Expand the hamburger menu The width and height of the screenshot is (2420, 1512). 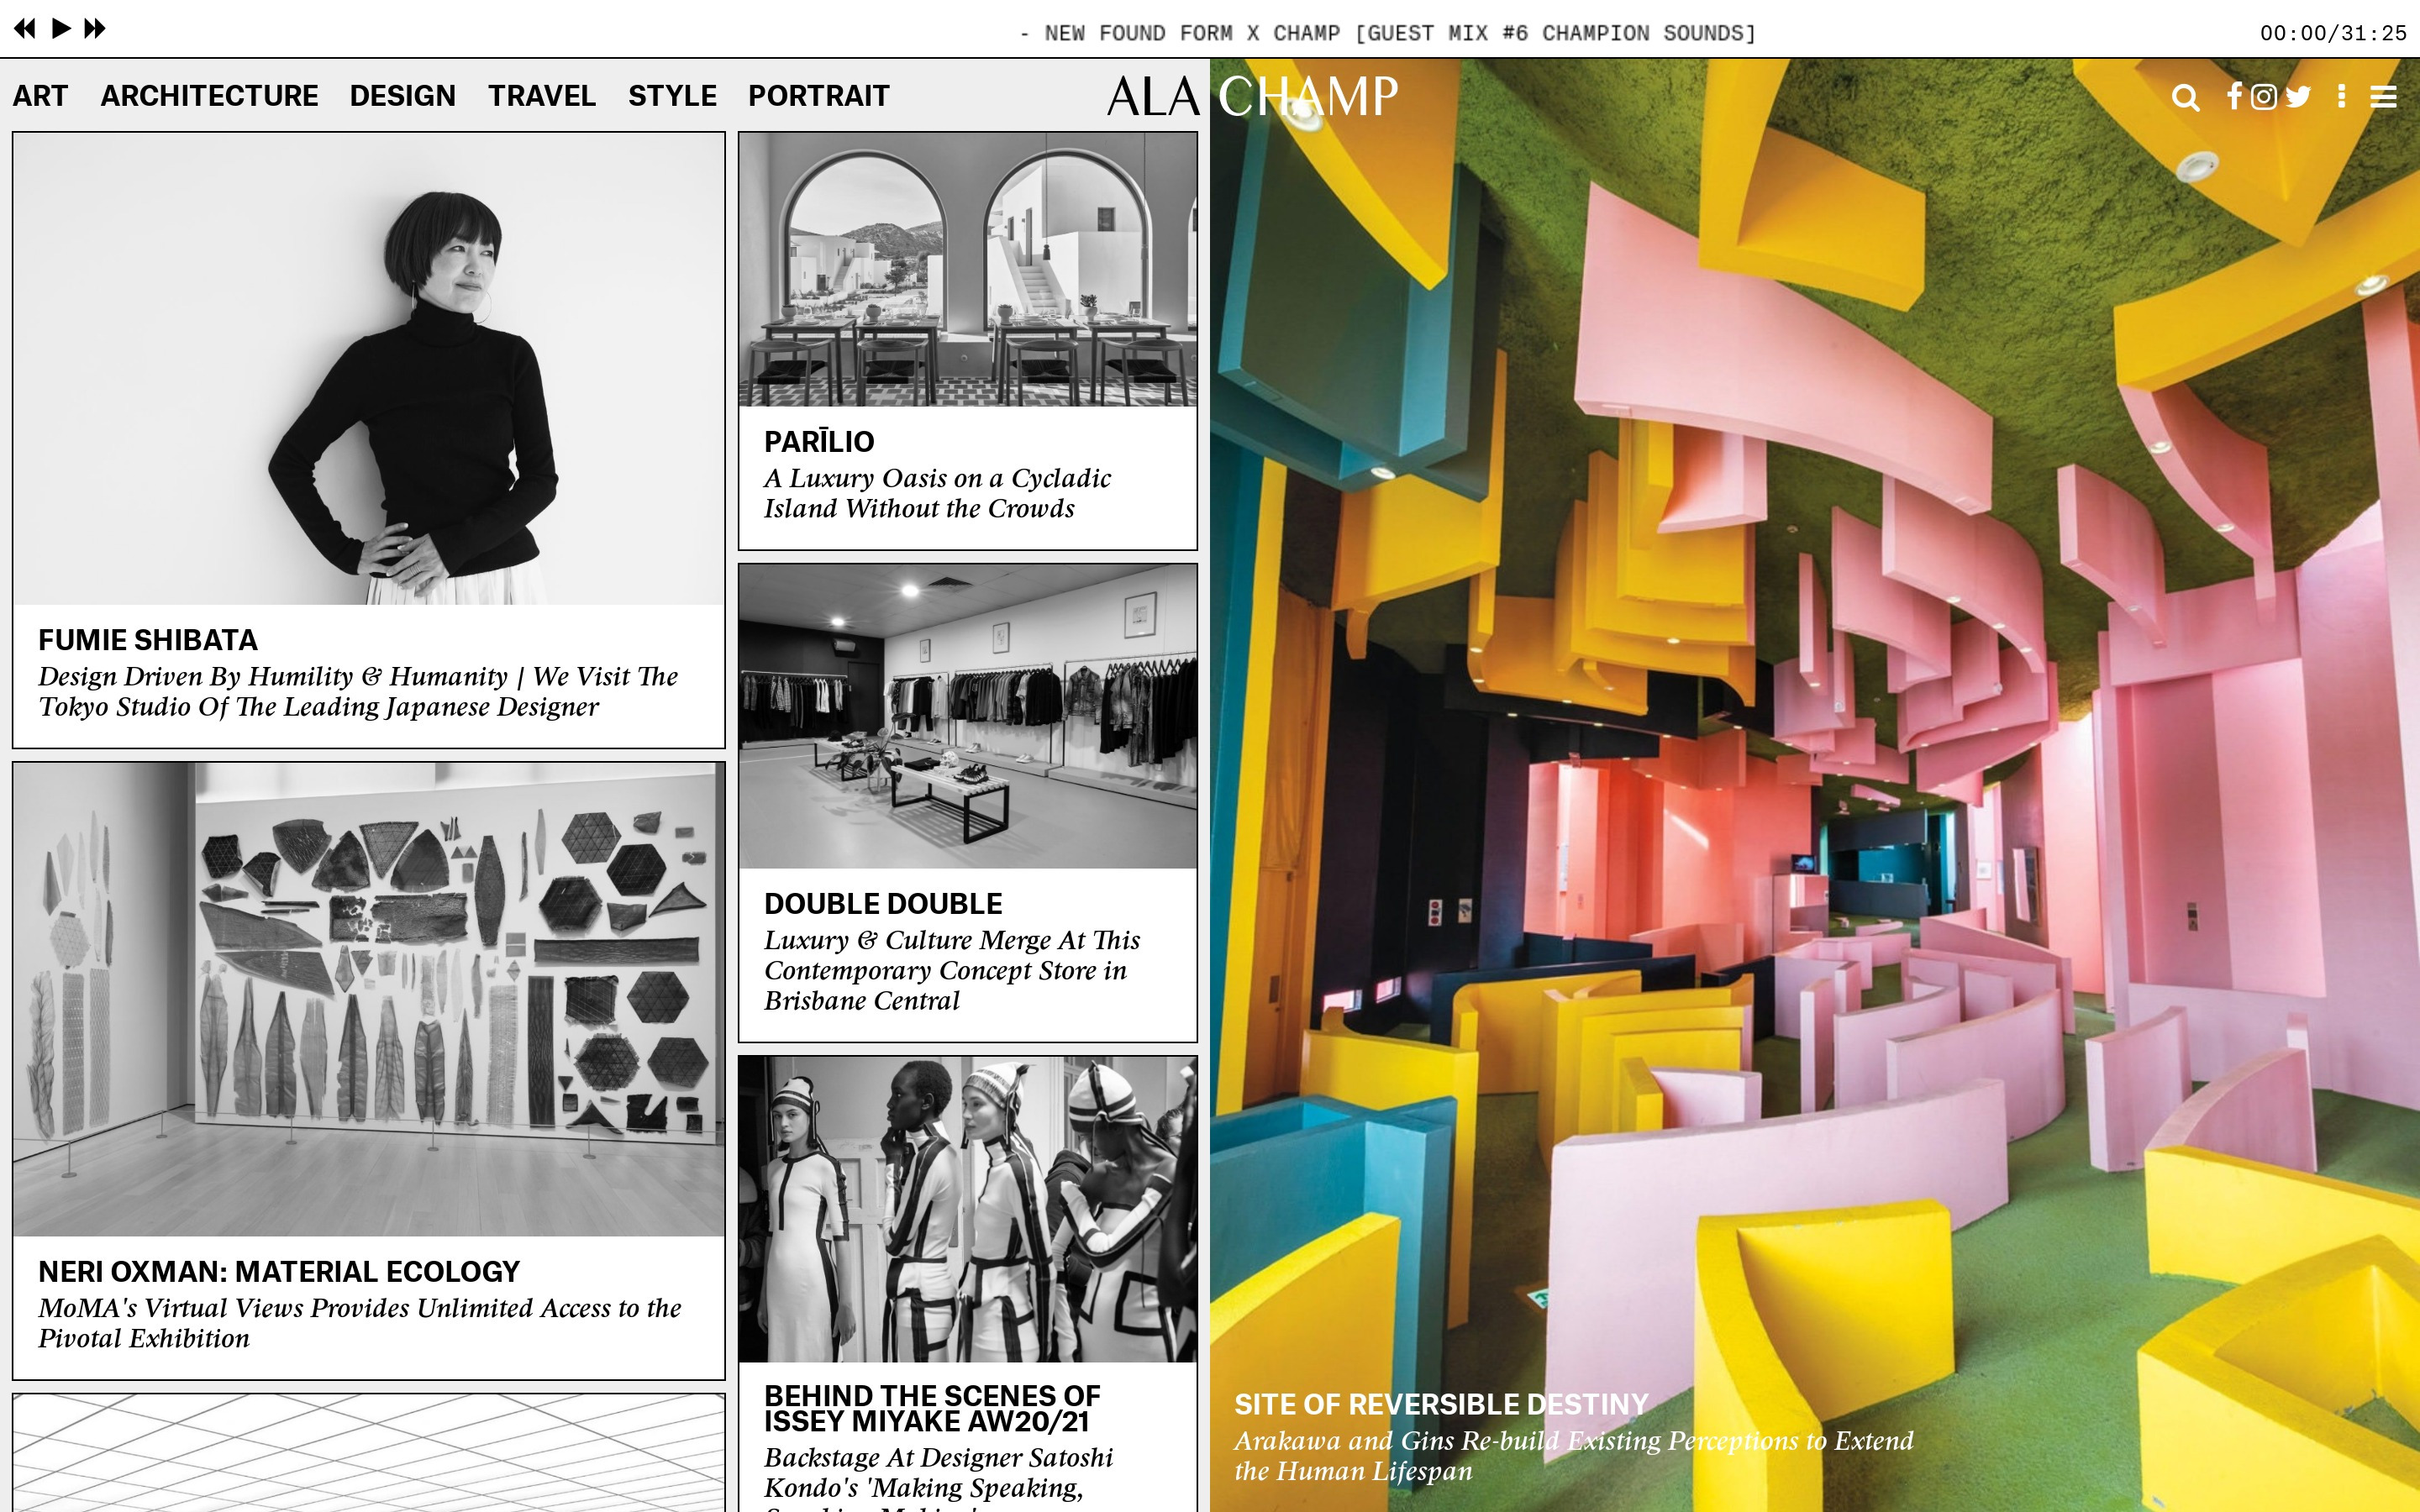point(2383,96)
